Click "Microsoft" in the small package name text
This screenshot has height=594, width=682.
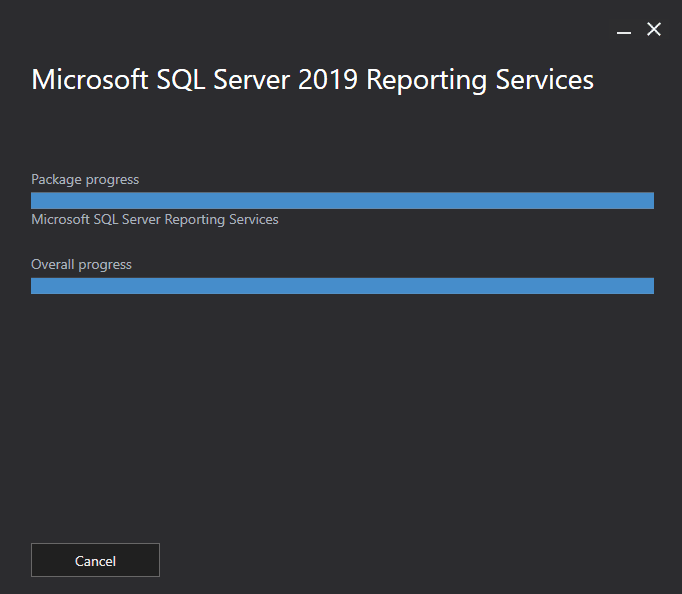click(x=61, y=219)
